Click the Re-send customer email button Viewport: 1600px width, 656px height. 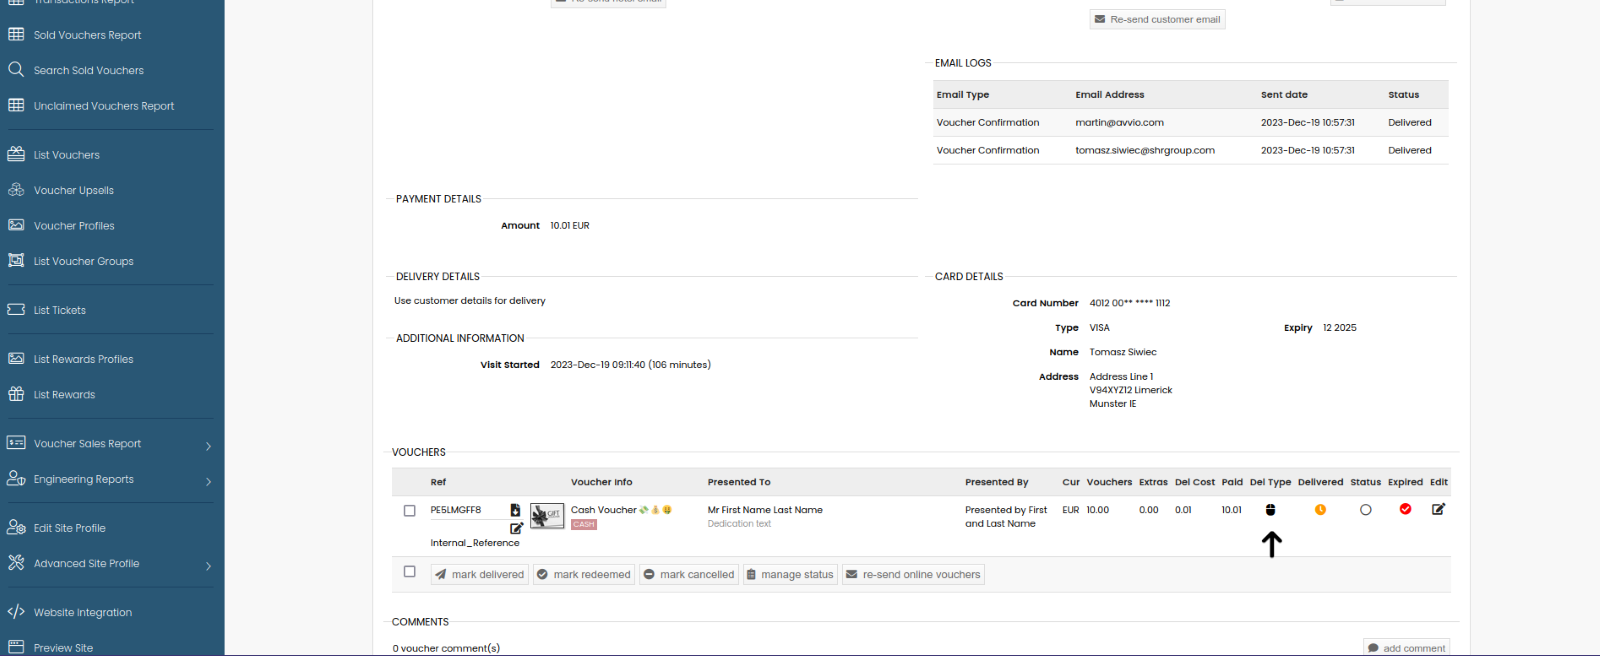tap(1157, 19)
